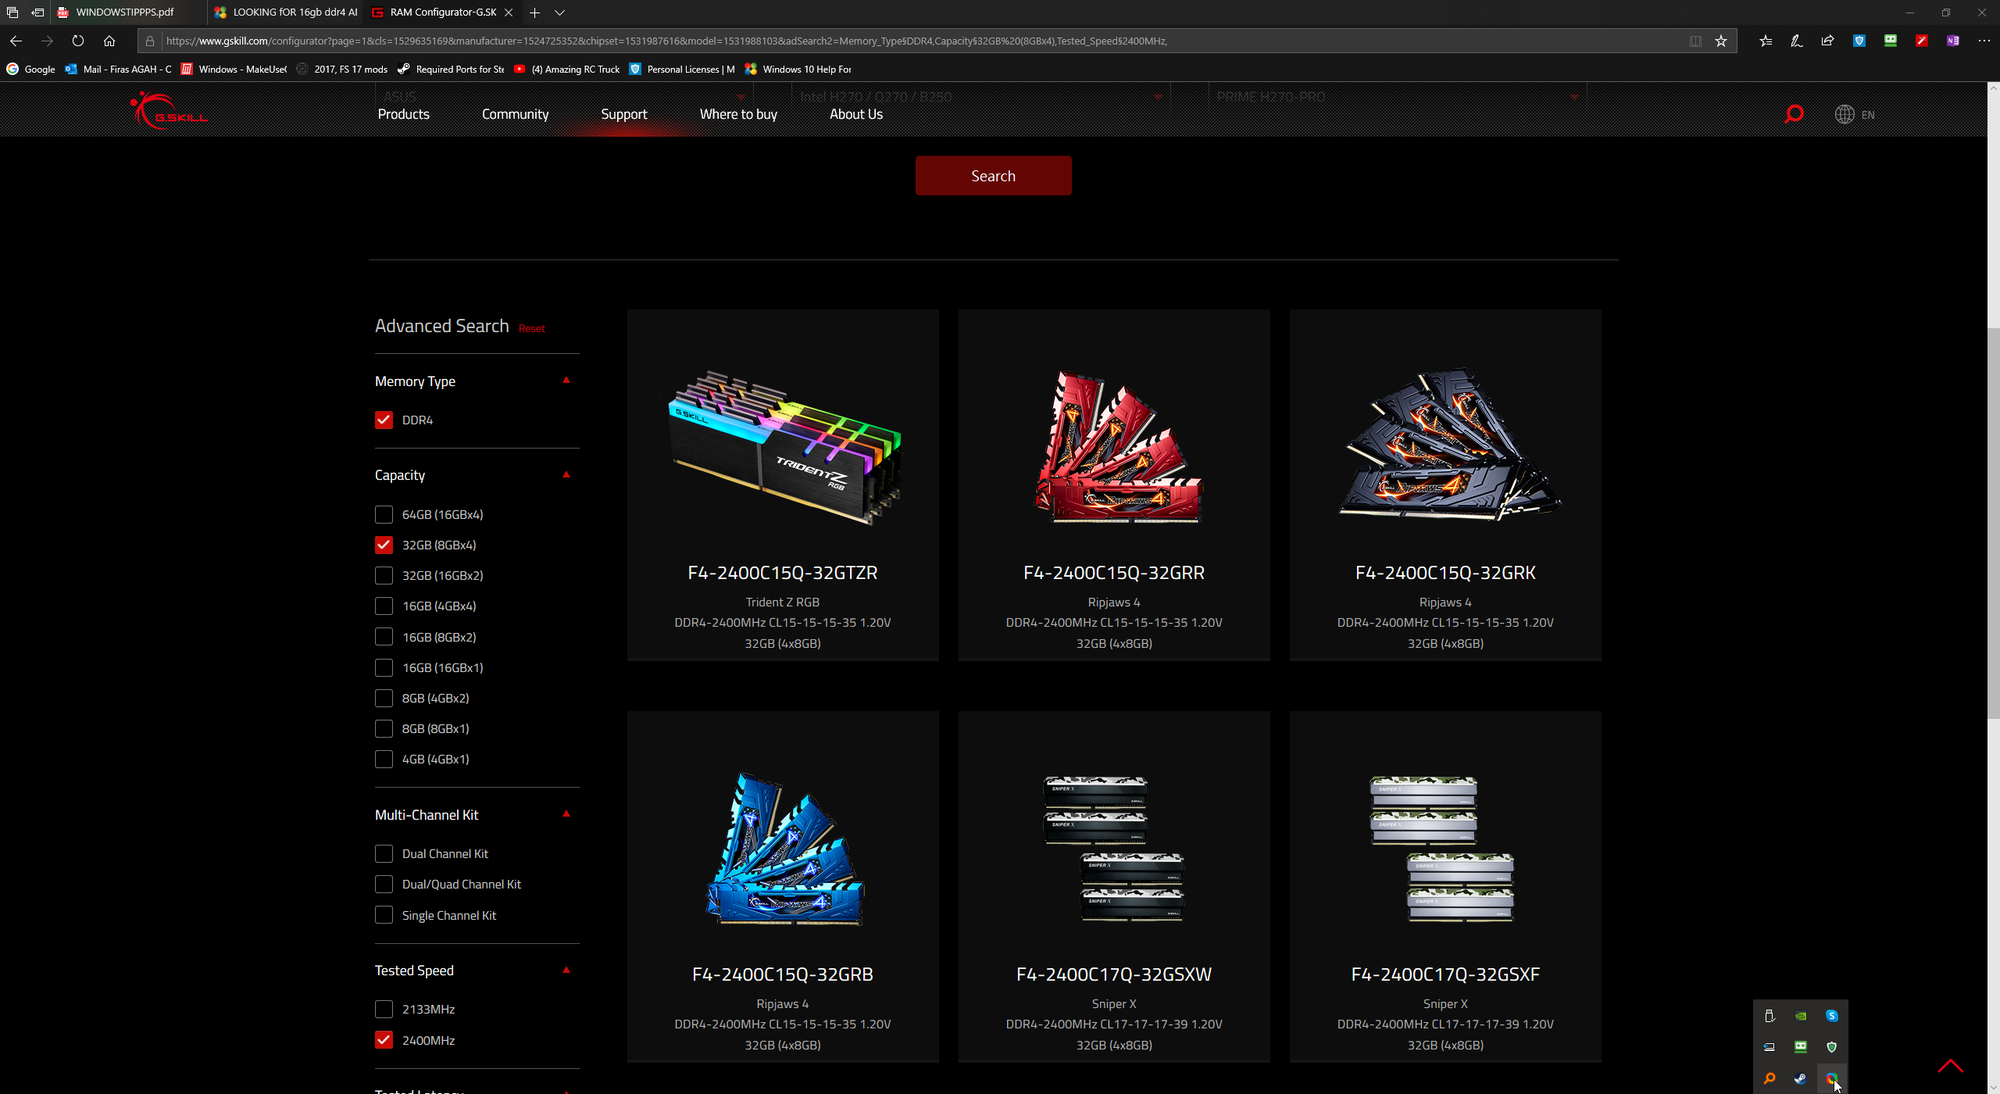This screenshot has height=1094, width=2000.
Task: Click the Steam tray icon
Action: click(1800, 1078)
